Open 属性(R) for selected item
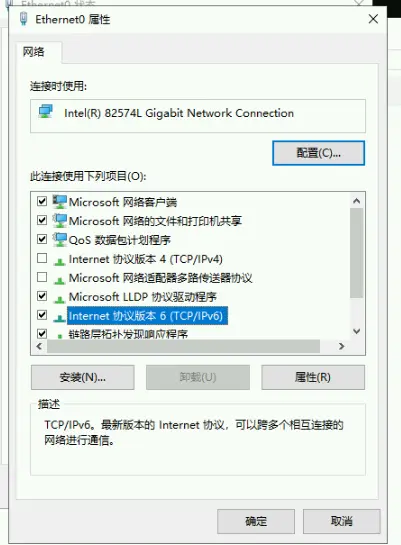The height and width of the screenshot is (545, 401). point(313,377)
